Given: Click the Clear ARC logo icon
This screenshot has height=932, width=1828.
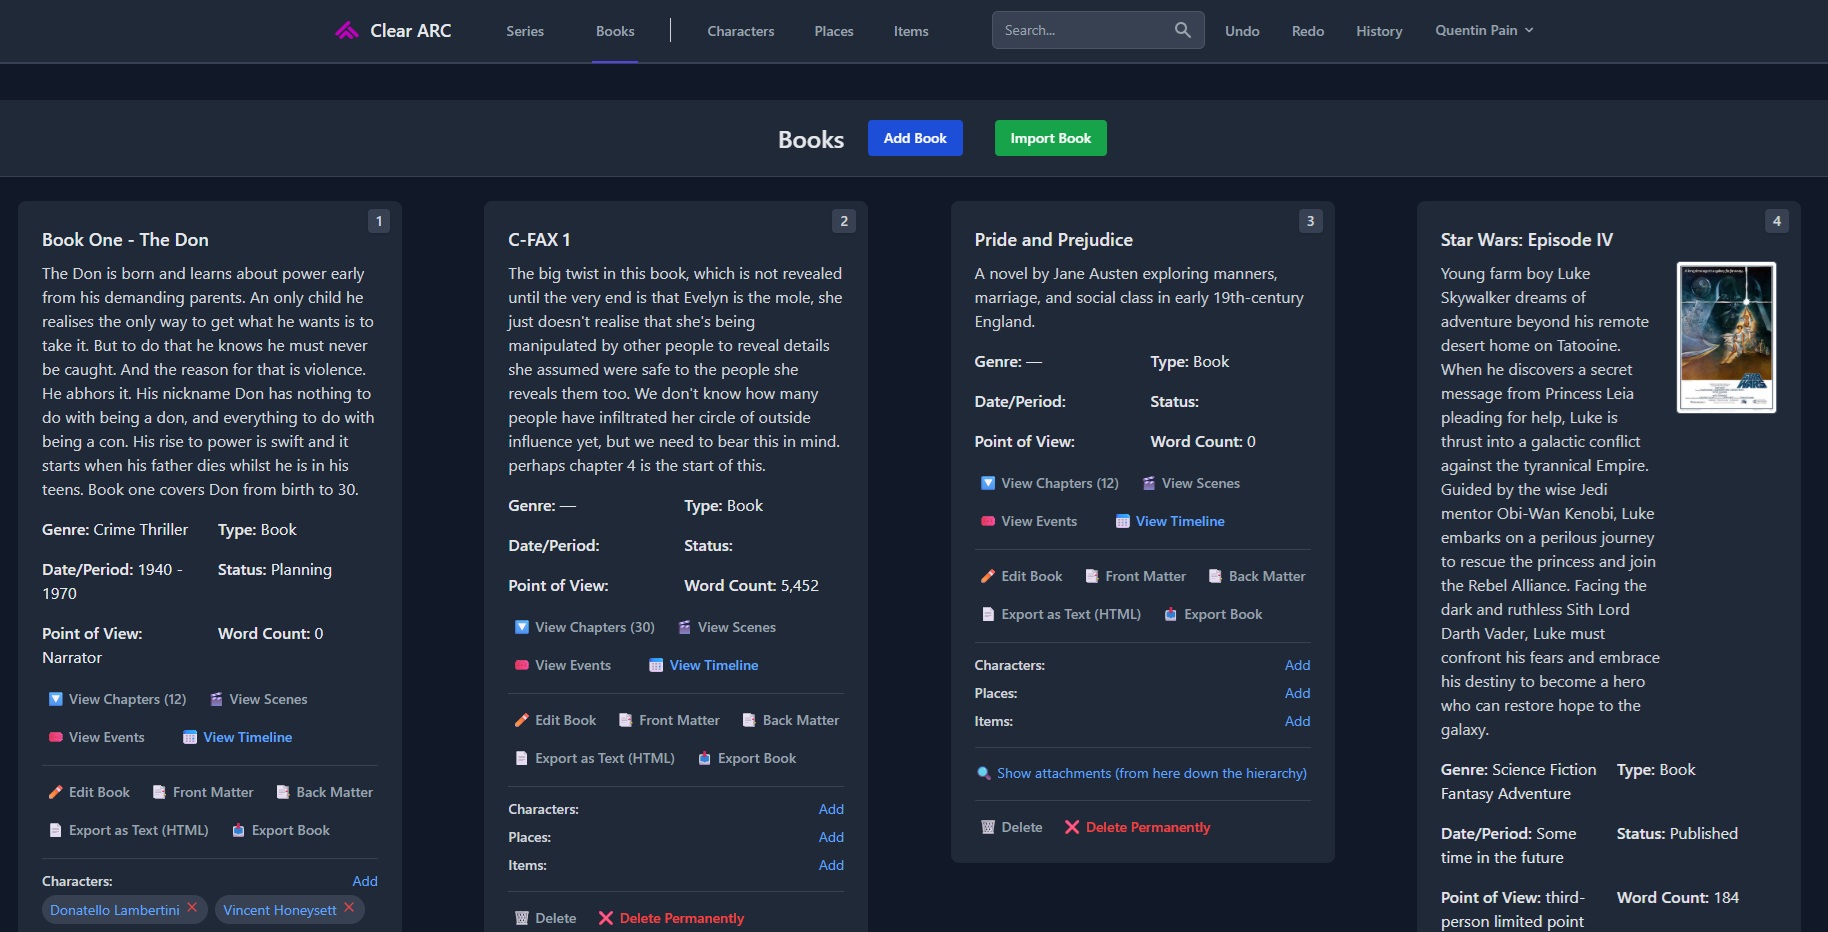Looking at the screenshot, I should [x=347, y=31].
